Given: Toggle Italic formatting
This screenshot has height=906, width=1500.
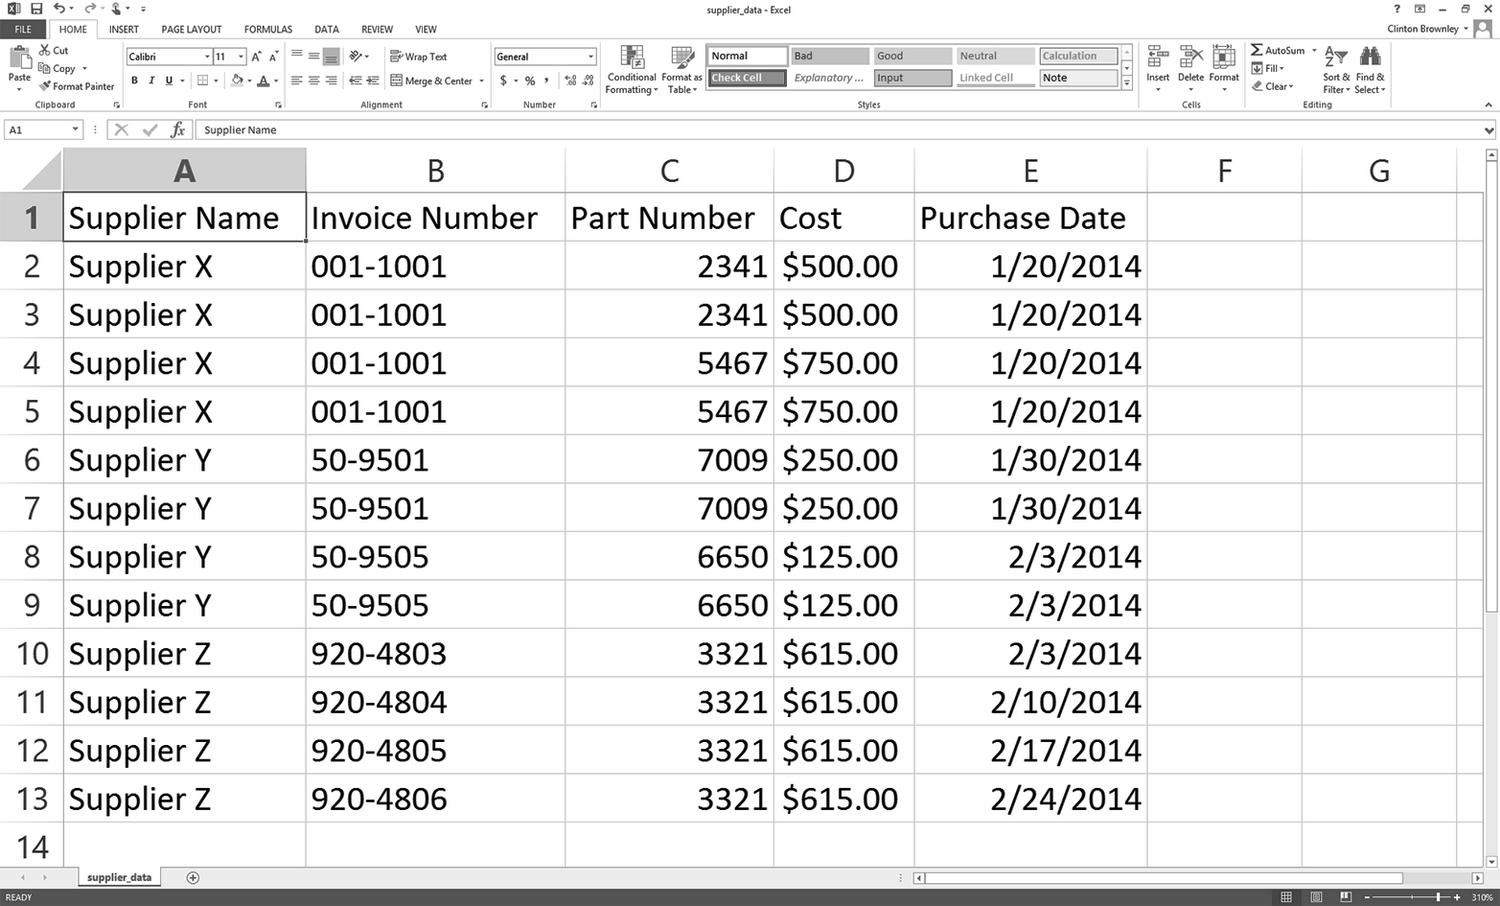Looking at the screenshot, I should [151, 81].
